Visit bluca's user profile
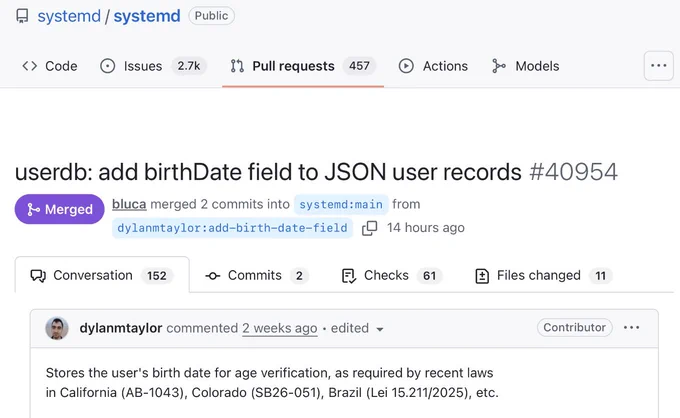 coord(129,204)
